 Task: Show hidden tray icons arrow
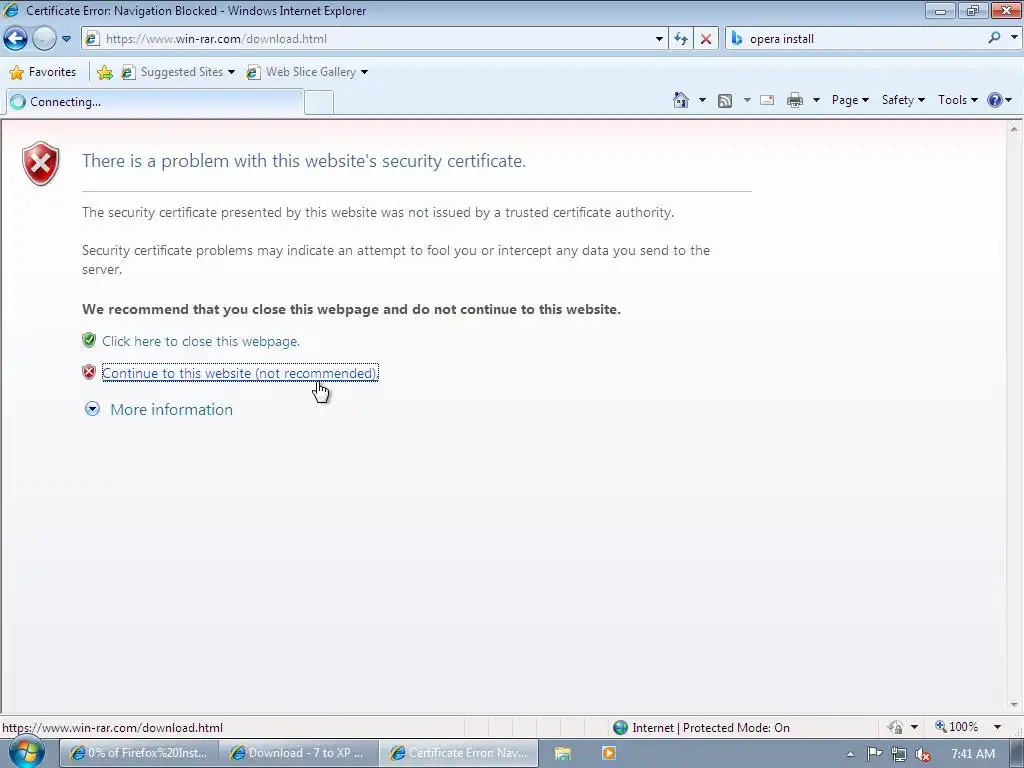pos(850,754)
